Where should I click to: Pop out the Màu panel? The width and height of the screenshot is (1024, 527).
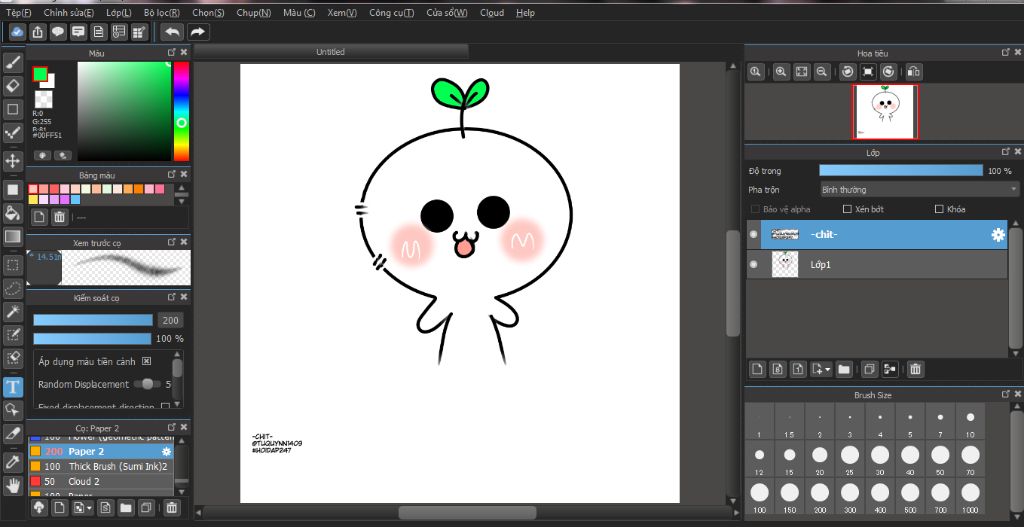coord(171,52)
